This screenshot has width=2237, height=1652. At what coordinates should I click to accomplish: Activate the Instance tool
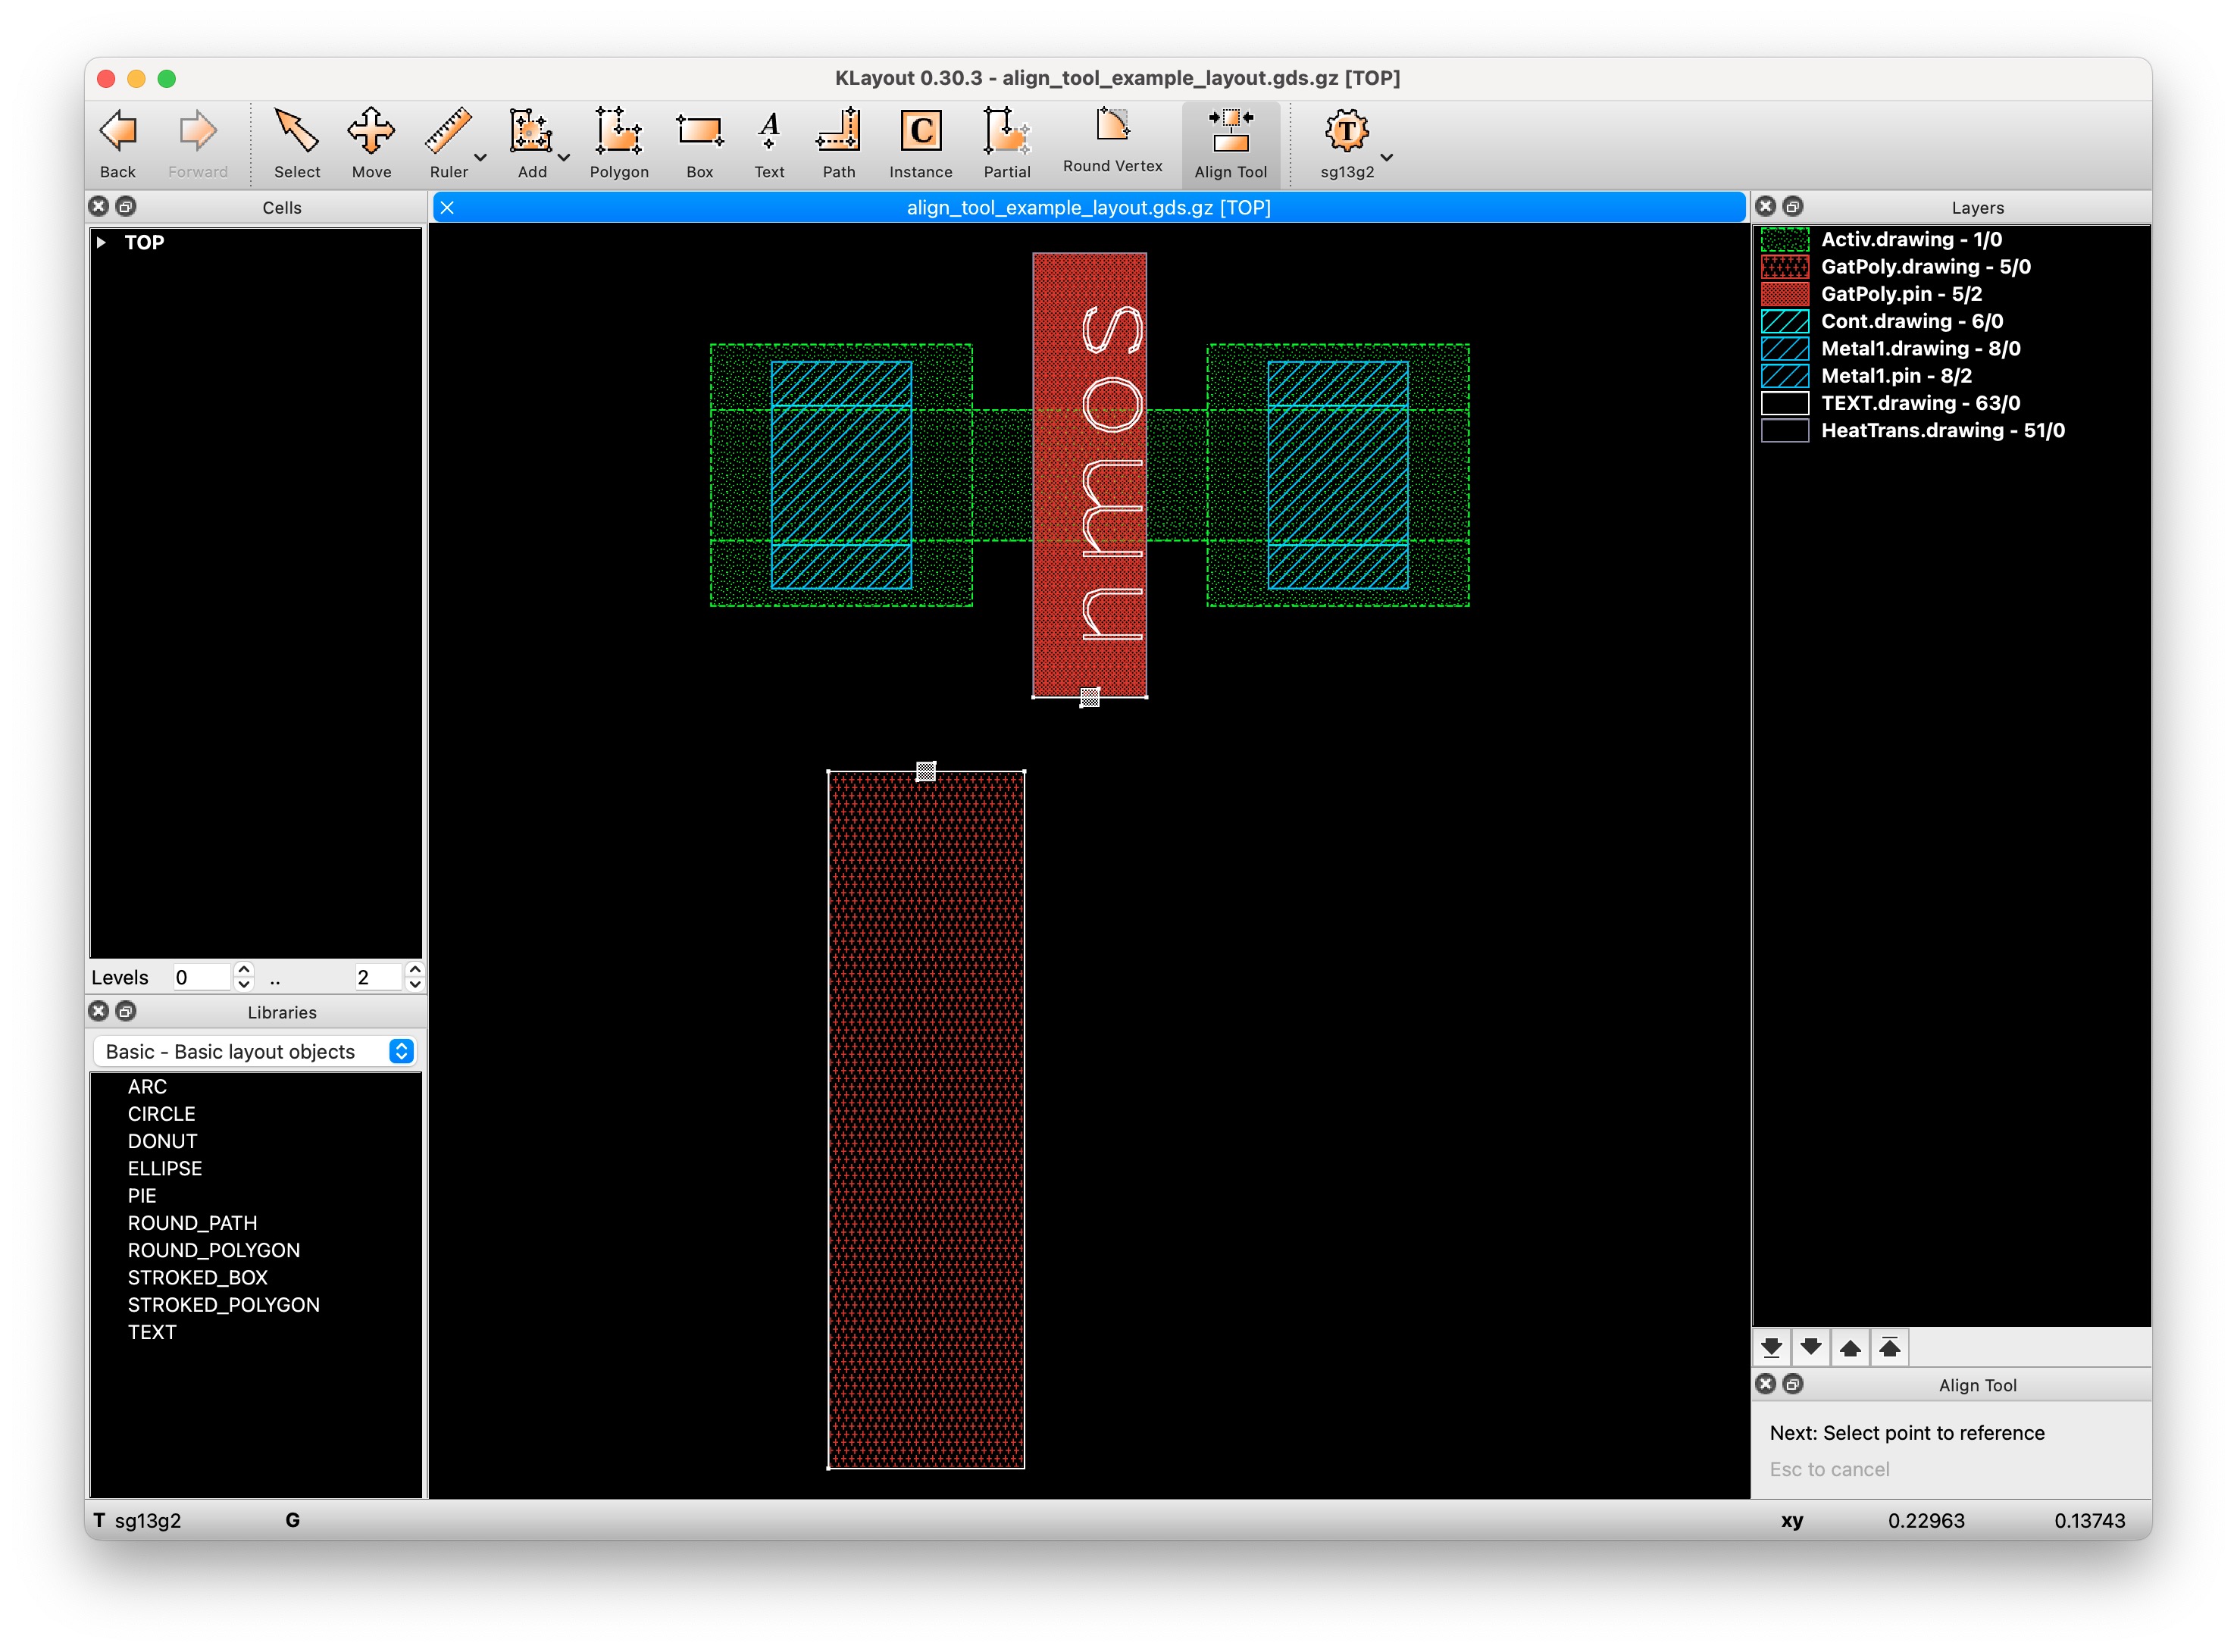click(920, 142)
